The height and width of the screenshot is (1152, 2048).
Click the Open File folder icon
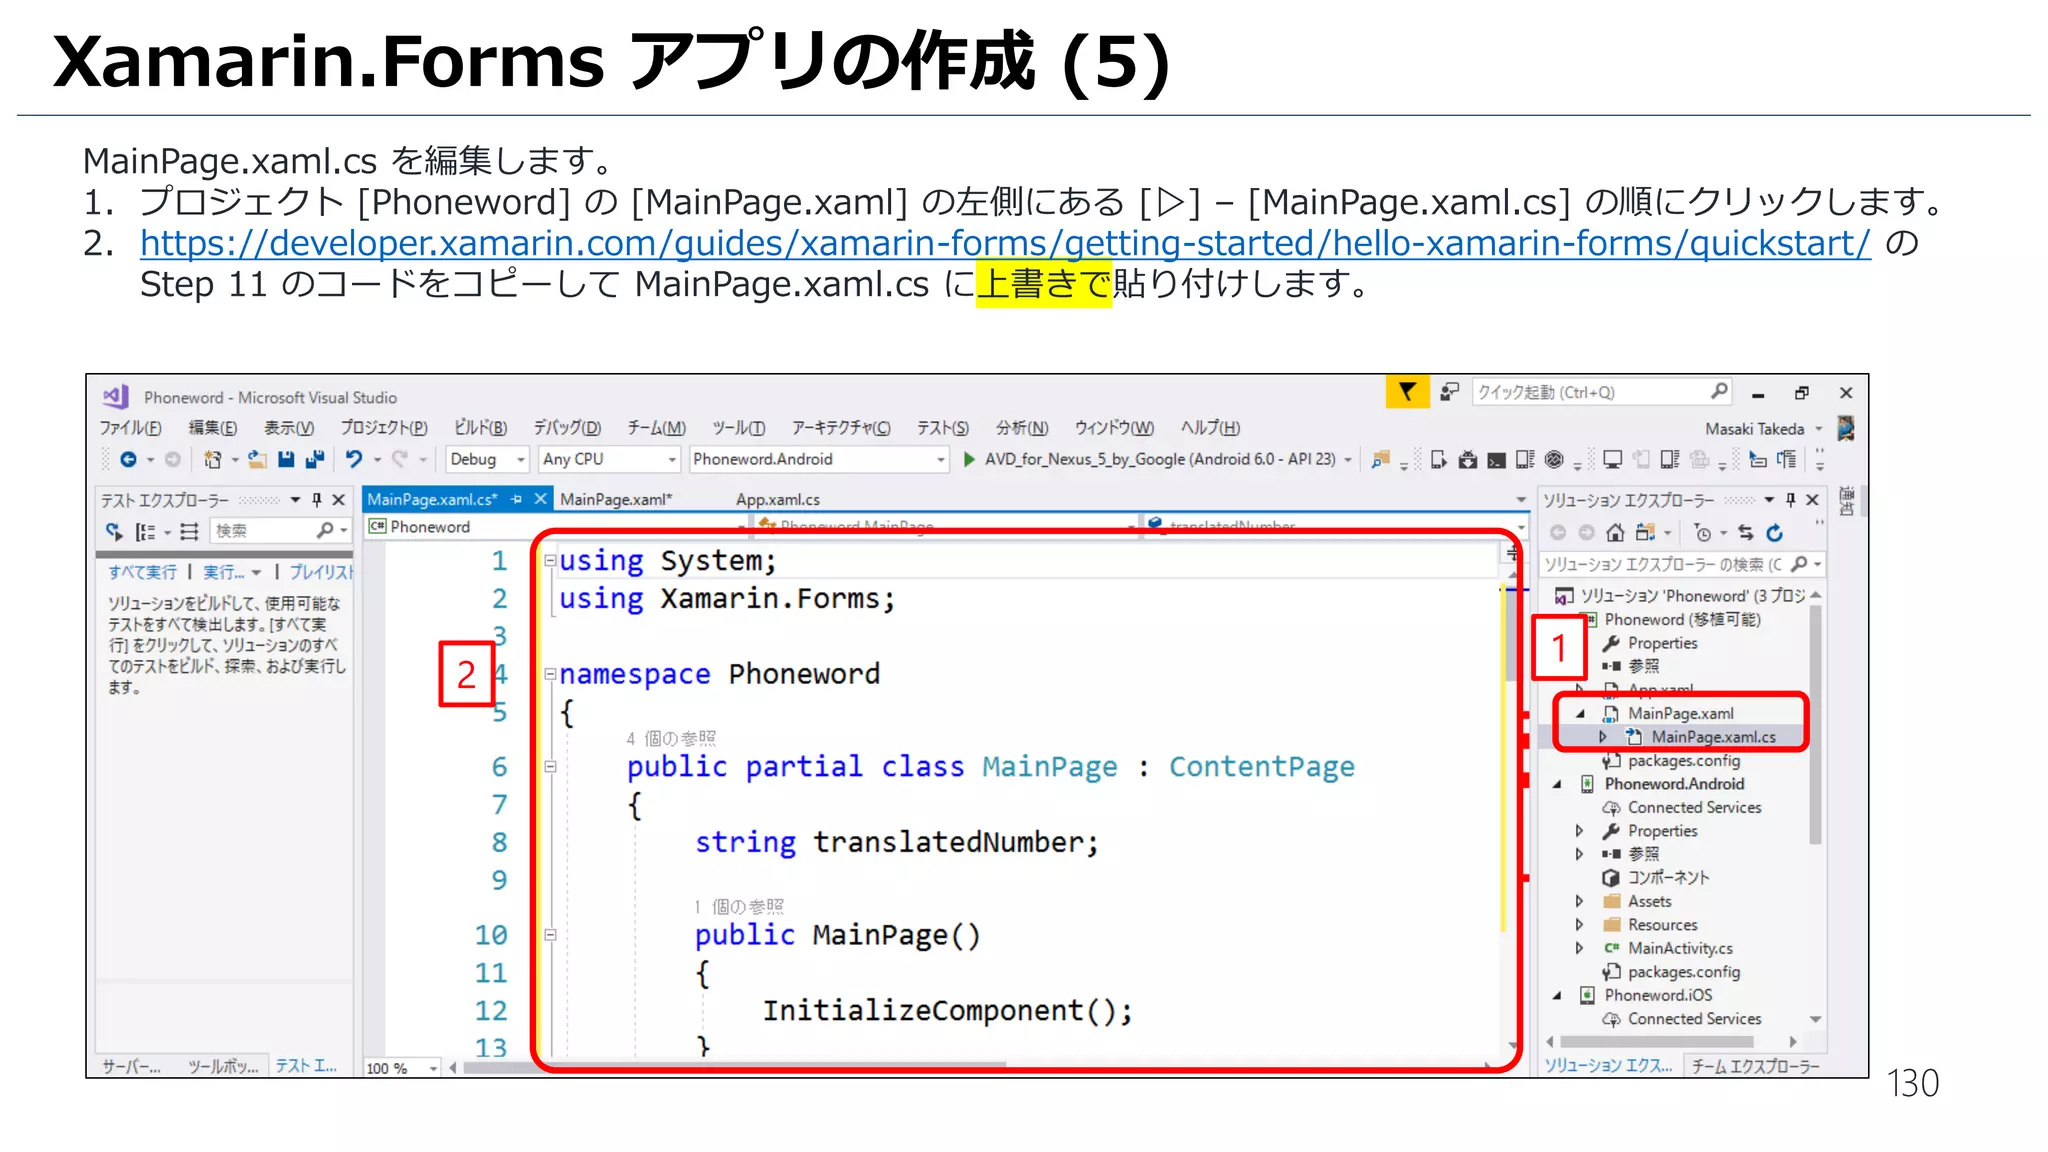(257, 459)
